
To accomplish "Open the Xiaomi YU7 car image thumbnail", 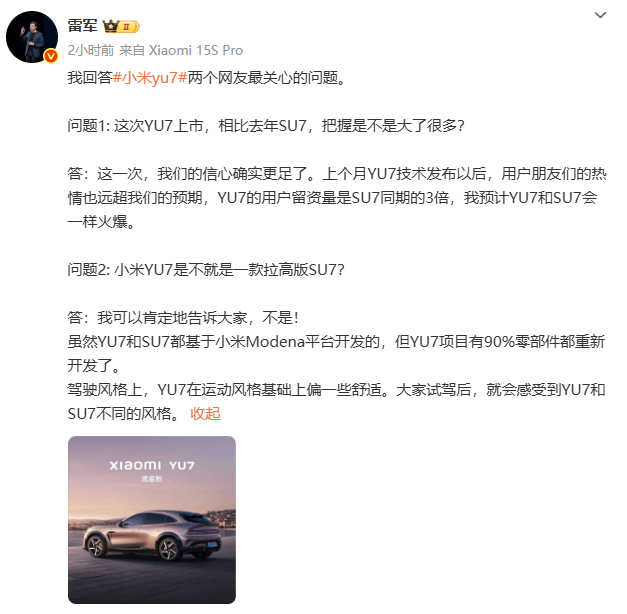I will 152,520.
